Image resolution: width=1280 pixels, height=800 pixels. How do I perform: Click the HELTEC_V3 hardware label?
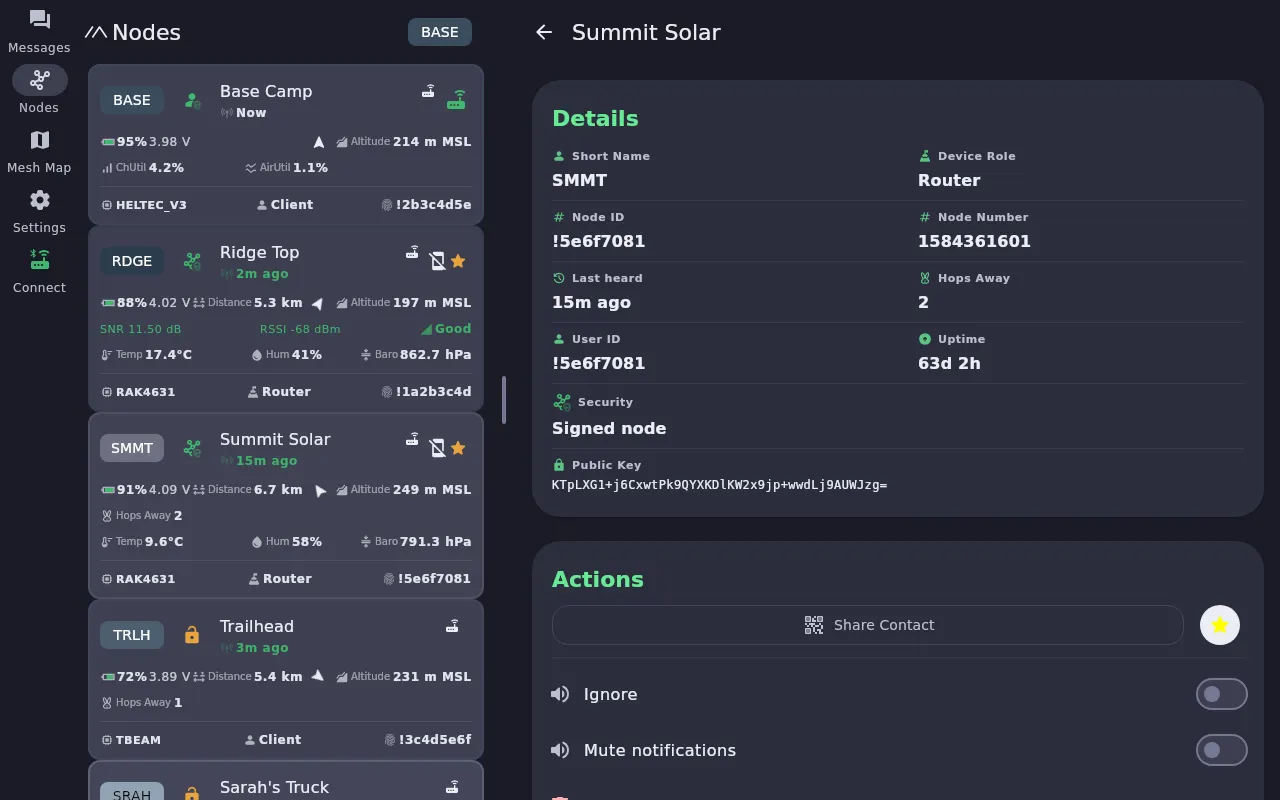(151, 205)
